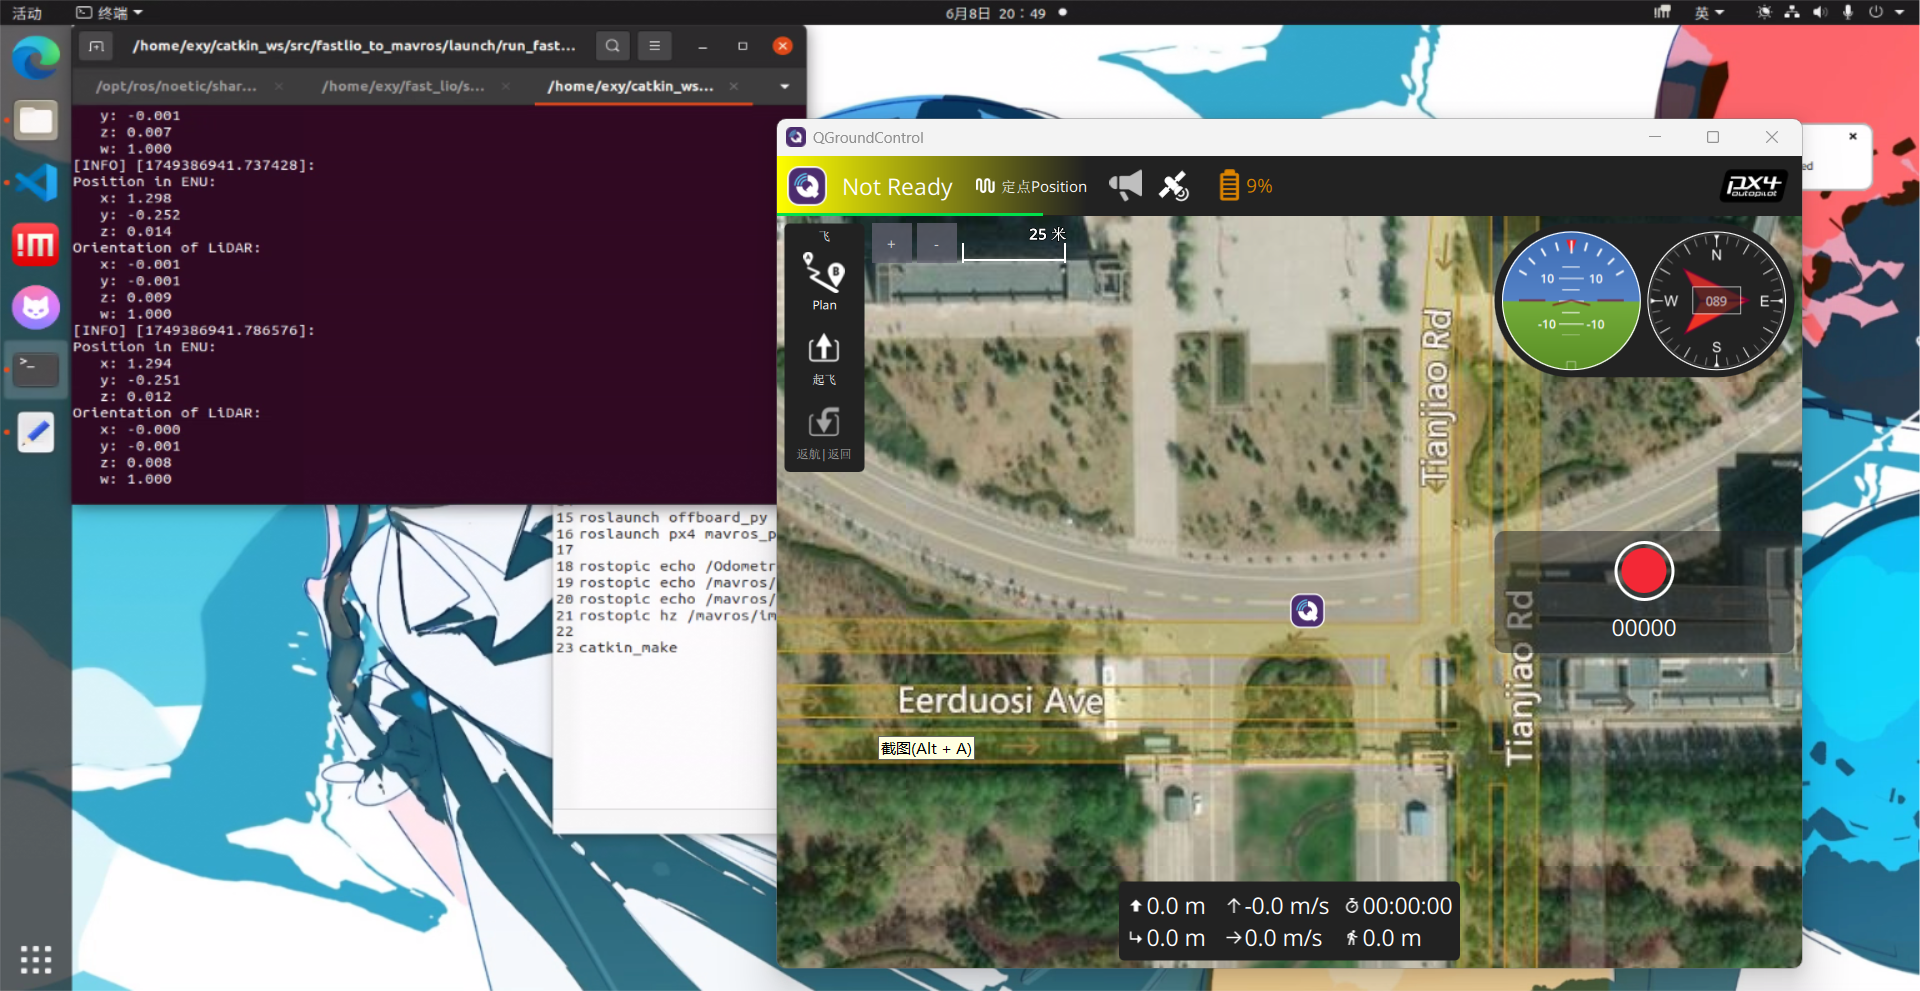
Task: Click the microphone icon in system tray
Action: point(1848,13)
